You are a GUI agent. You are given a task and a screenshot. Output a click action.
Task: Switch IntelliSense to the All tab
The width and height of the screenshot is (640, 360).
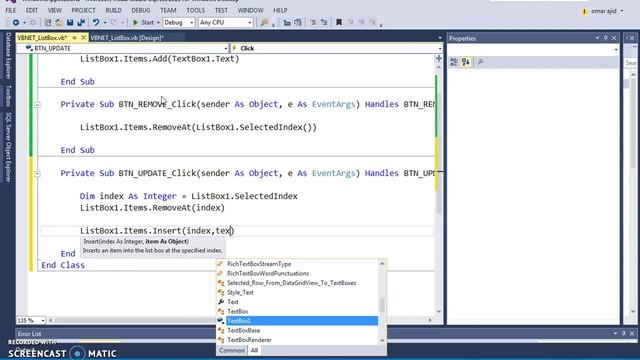click(x=254, y=350)
